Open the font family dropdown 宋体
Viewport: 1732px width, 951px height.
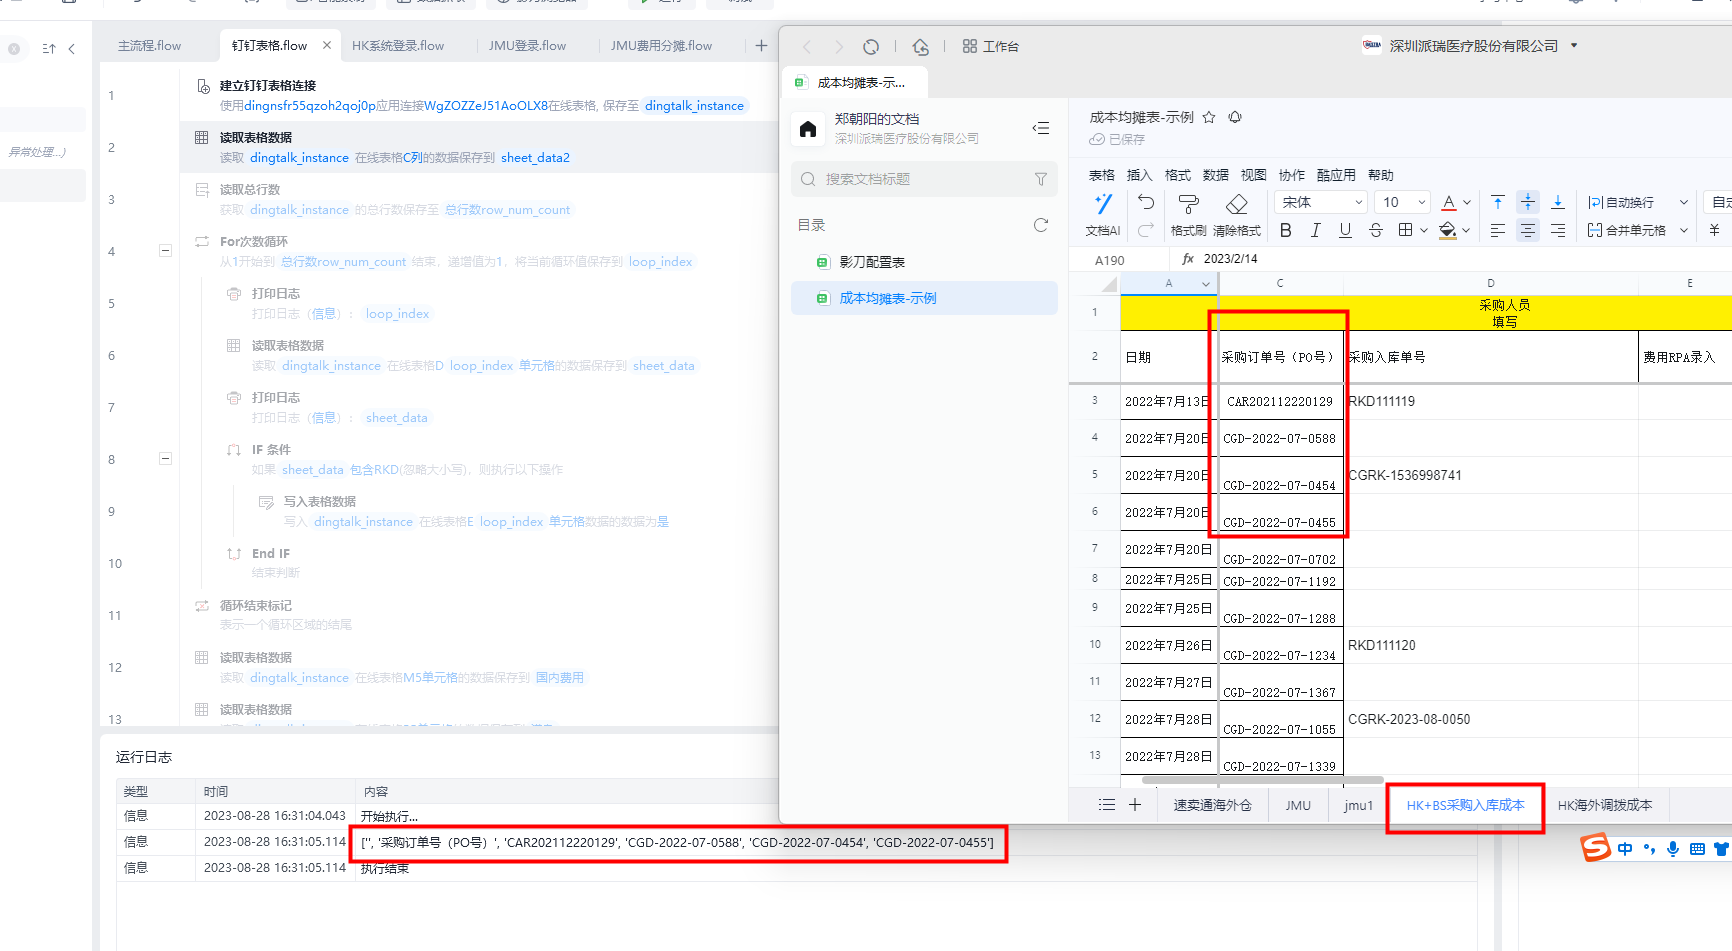click(x=1321, y=202)
